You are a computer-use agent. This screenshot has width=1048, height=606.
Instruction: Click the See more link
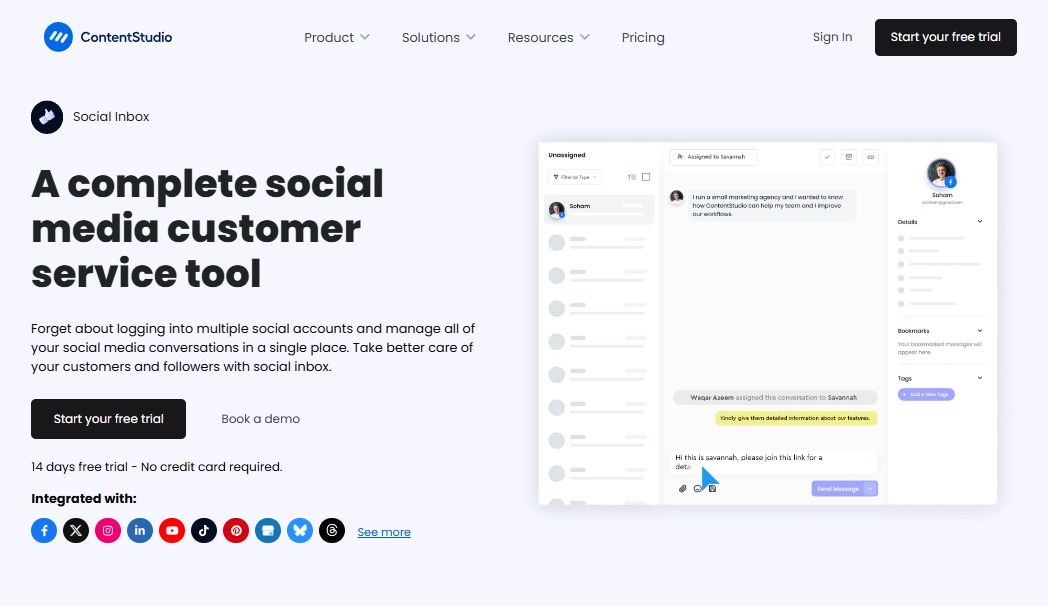[x=384, y=531]
